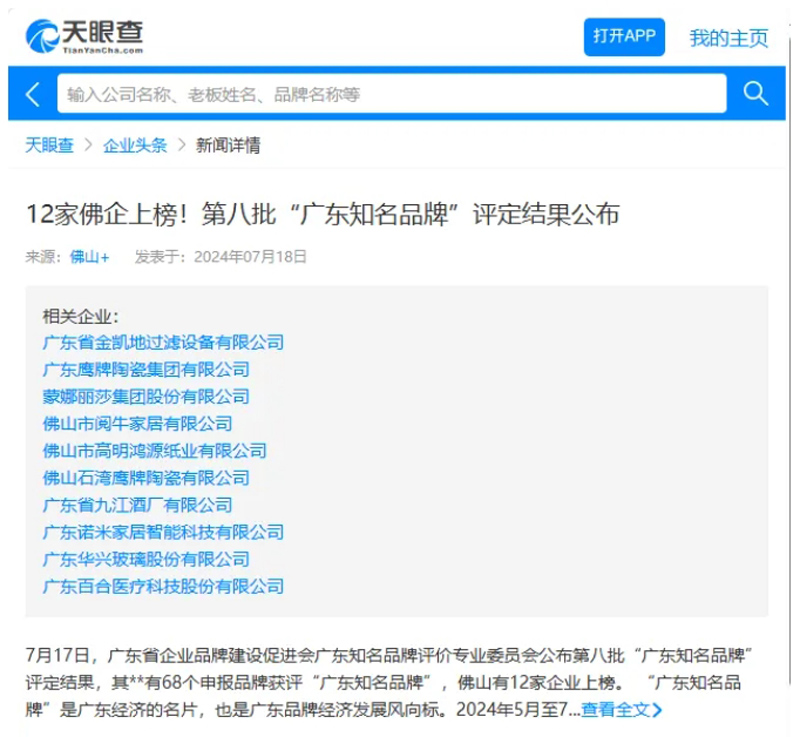Open source link 佛山+
This screenshot has width=800, height=737.
pos(90,257)
